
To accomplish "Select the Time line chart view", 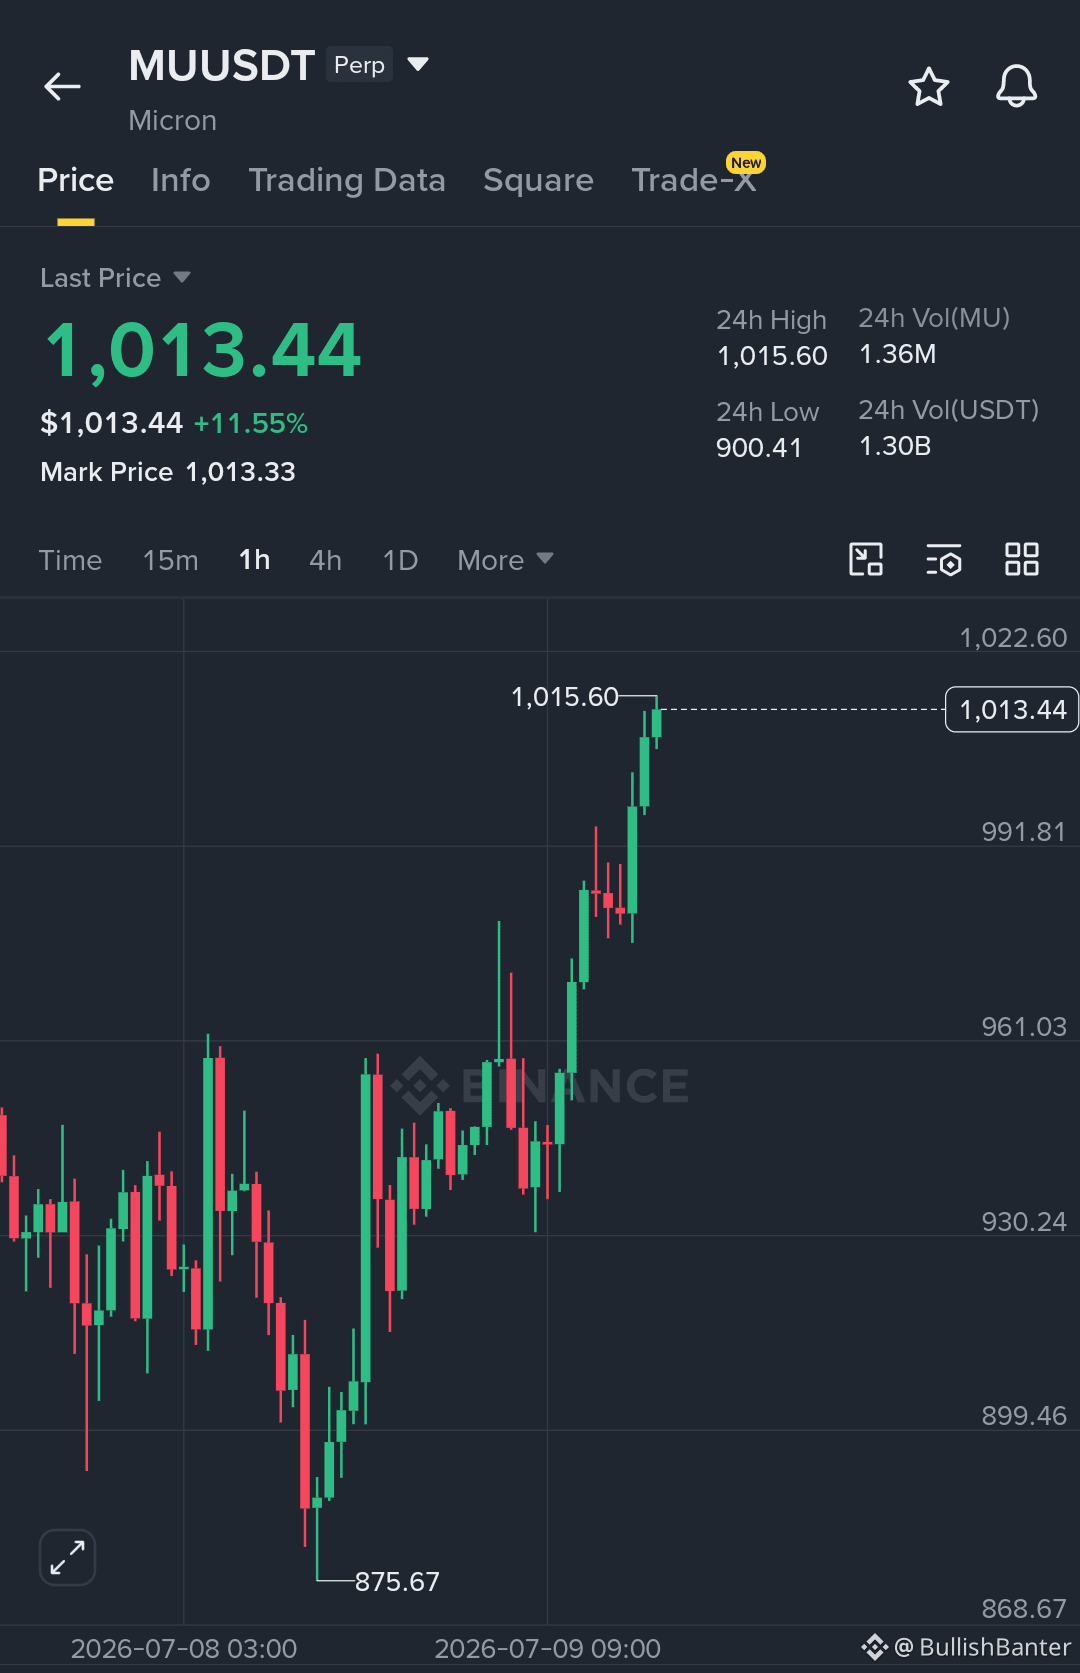I will click(70, 560).
